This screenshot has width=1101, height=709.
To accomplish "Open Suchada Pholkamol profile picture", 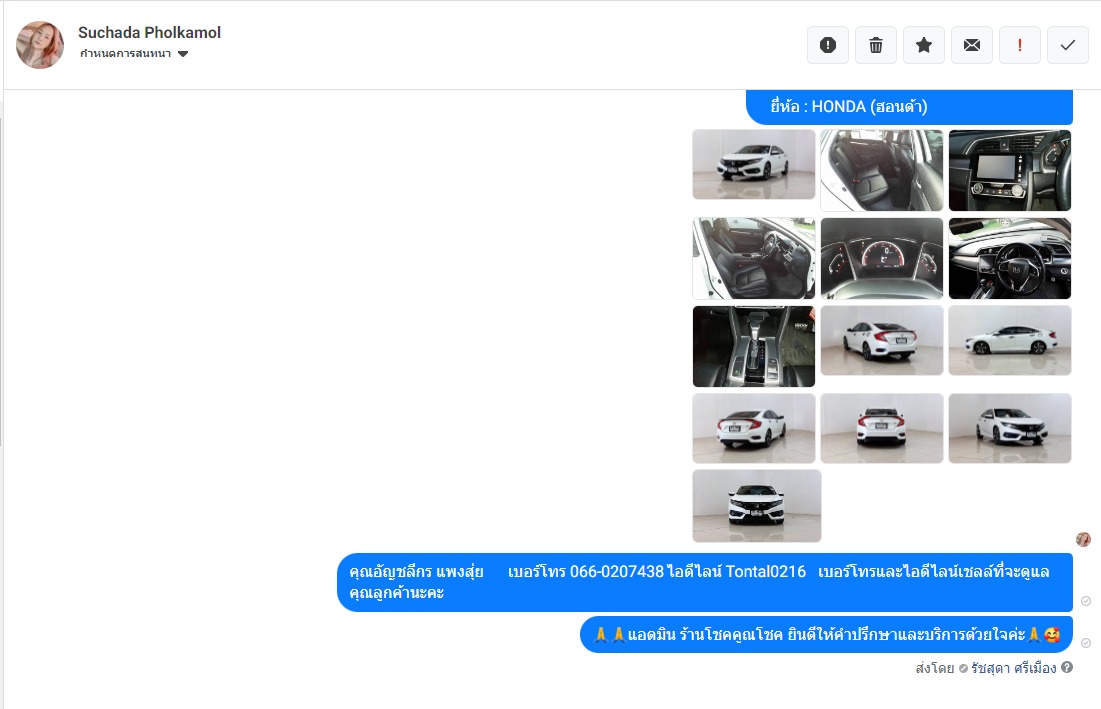I will point(40,45).
